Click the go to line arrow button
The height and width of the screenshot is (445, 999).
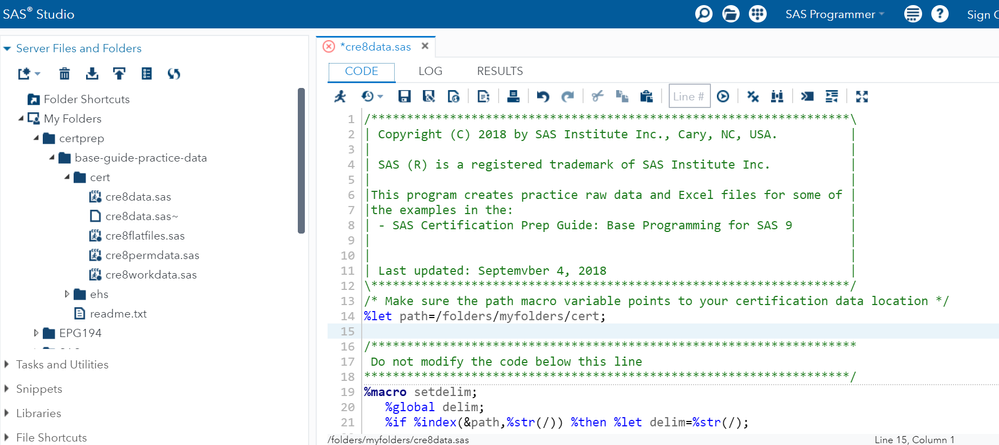pyautogui.click(x=722, y=96)
